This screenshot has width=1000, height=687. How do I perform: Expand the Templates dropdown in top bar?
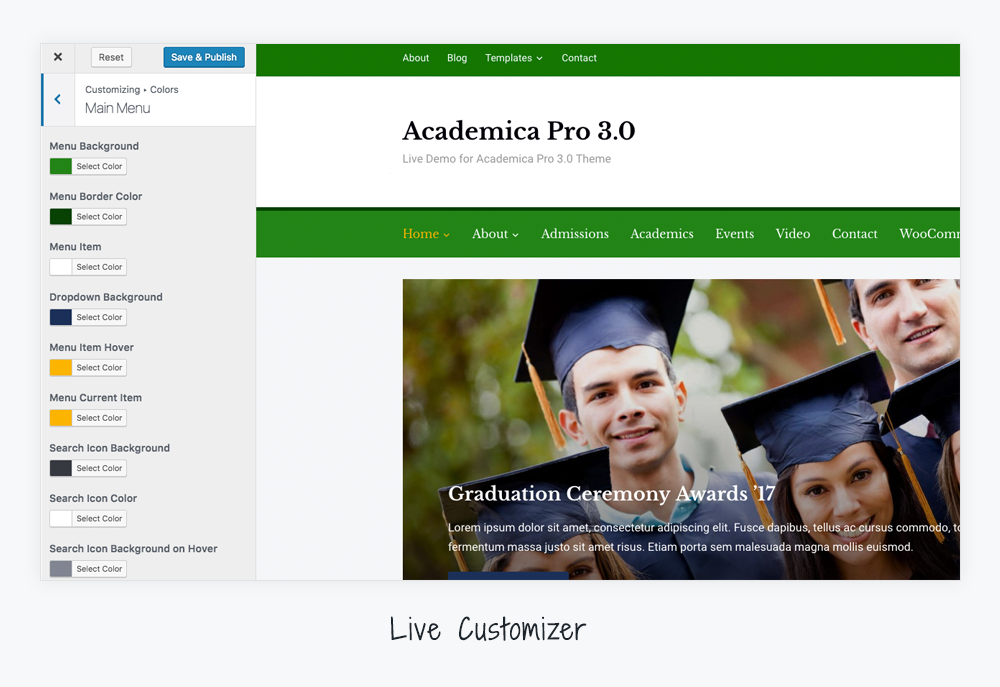tap(513, 58)
